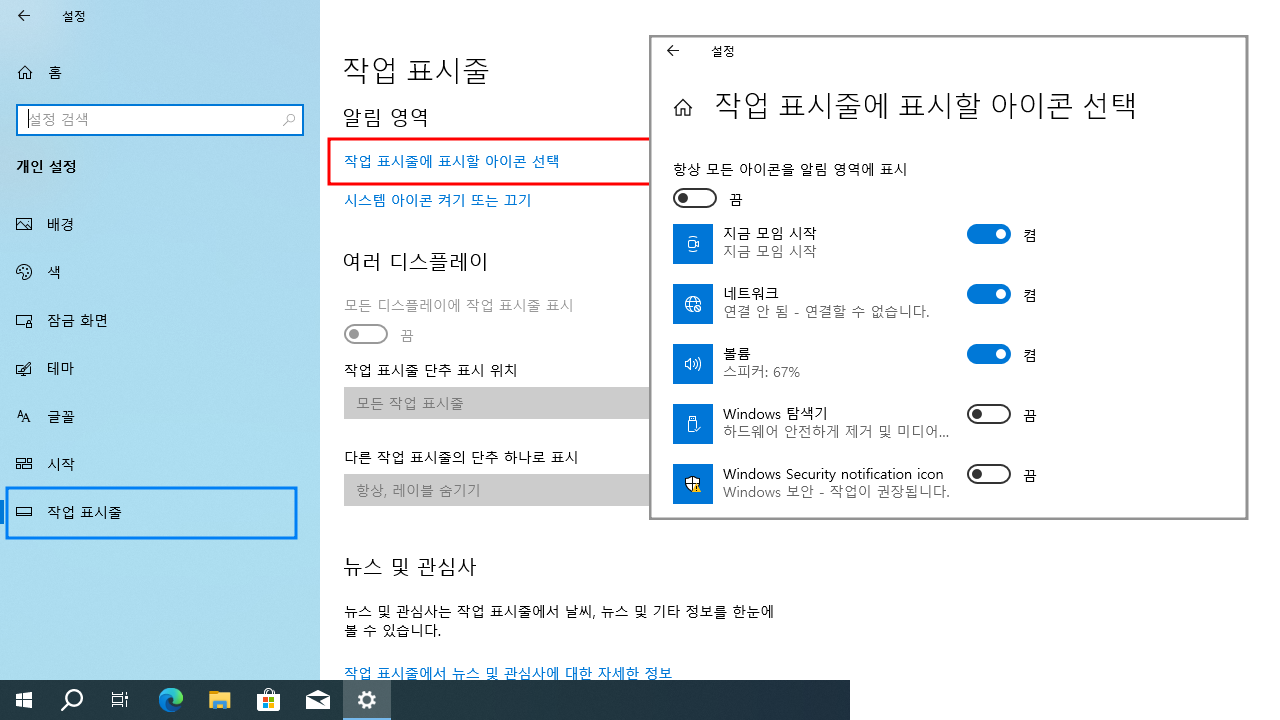Viewport: 1280px width, 720px height.
Task: Turn off the 지금 모임 시작 toggle
Action: pos(989,234)
